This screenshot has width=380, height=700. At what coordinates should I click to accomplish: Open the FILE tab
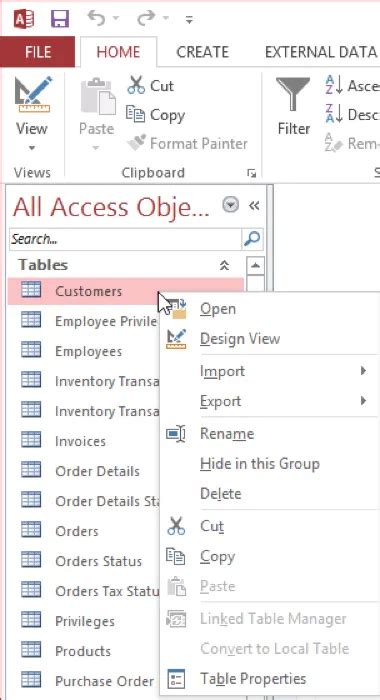point(38,52)
